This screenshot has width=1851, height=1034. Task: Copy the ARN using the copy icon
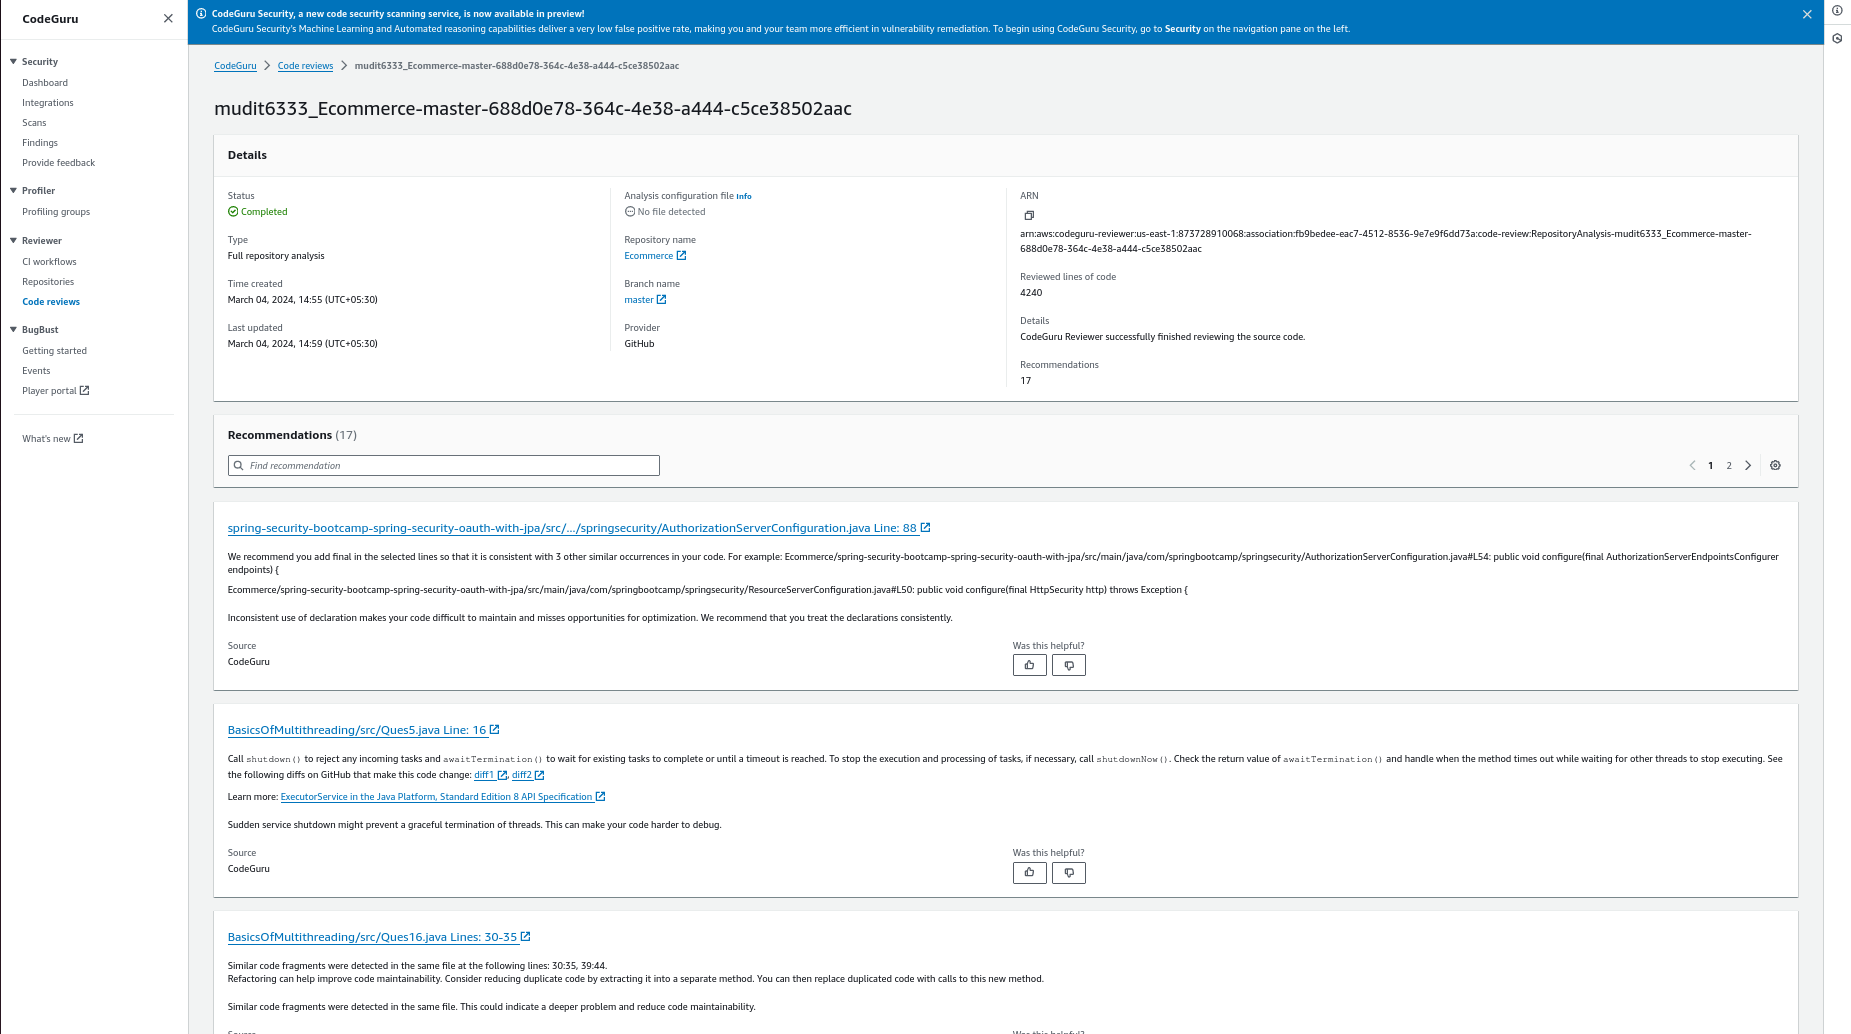click(1028, 215)
